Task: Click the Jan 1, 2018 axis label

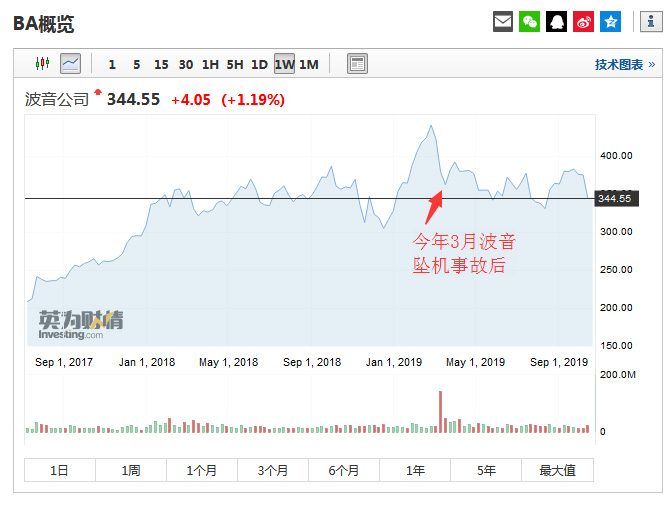Action: point(147,362)
